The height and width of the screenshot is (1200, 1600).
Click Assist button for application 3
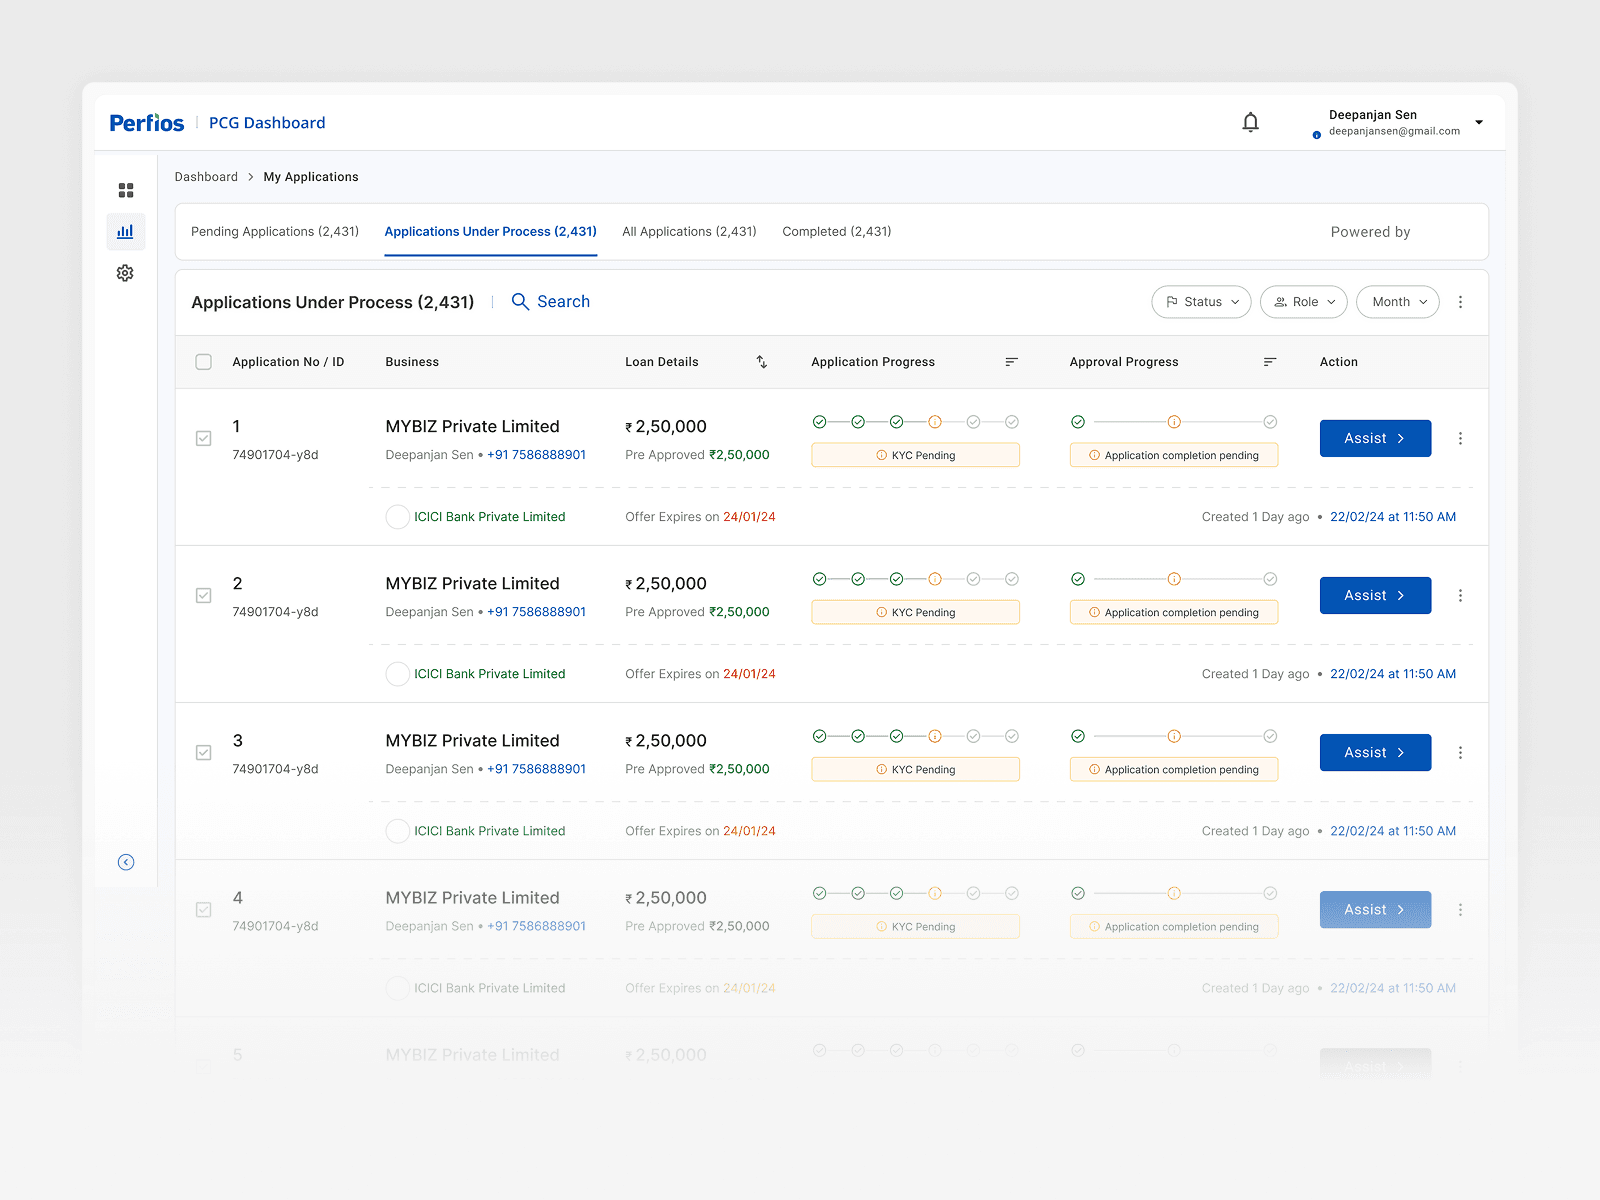pyautogui.click(x=1375, y=753)
